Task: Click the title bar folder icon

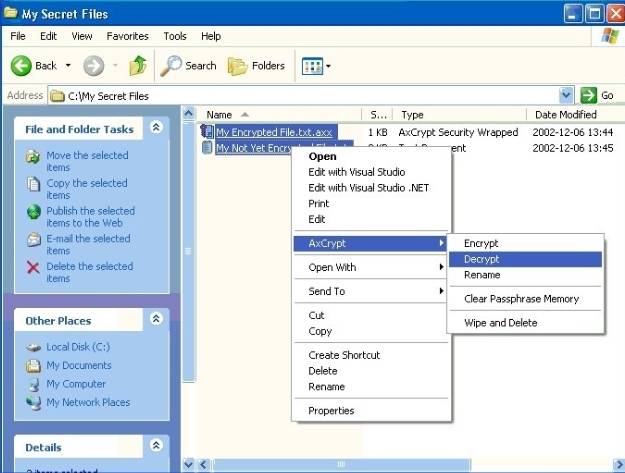Action: (10, 13)
